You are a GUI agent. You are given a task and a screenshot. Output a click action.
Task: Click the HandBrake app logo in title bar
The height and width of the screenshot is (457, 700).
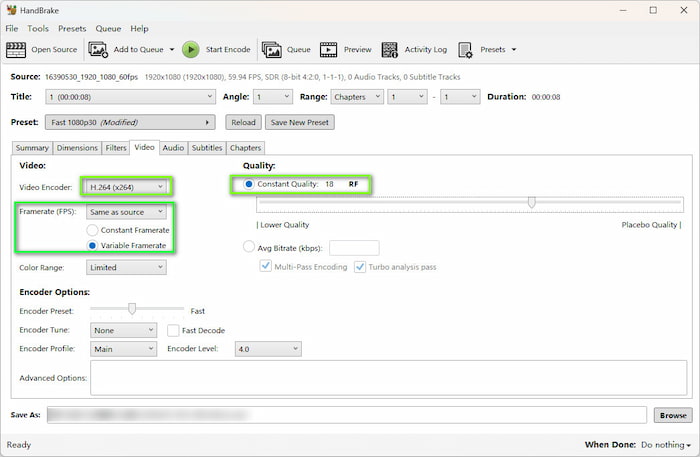coord(11,10)
